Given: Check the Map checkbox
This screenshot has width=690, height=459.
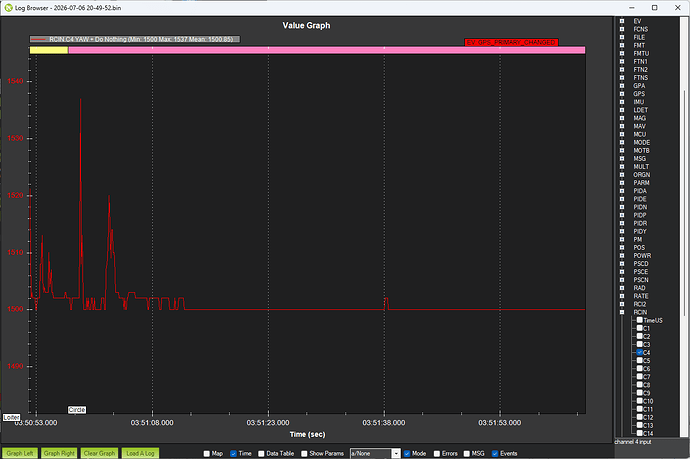Looking at the screenshot, I should [206, 453].
